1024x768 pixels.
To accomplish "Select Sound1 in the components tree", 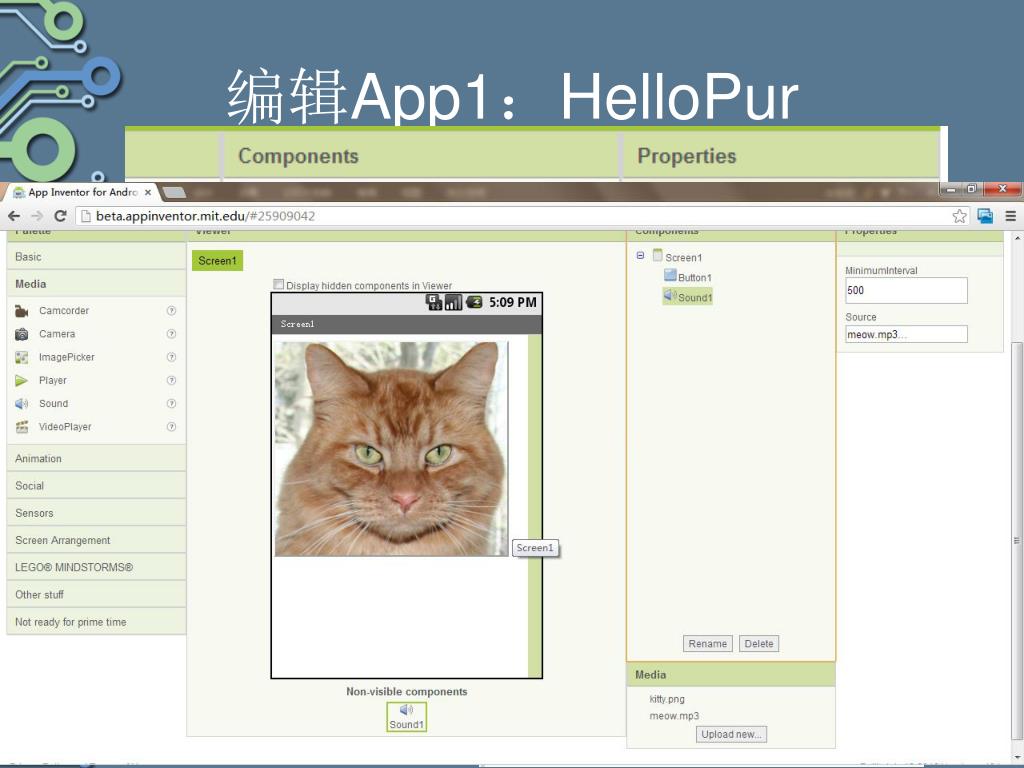I will coord(688,297).
